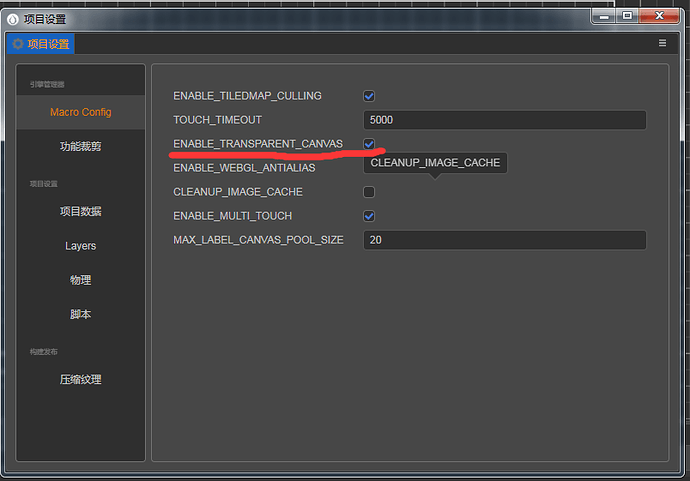Toggle ENABLE_MULTI_TOUCH checkbox

[x=369, y=216]
